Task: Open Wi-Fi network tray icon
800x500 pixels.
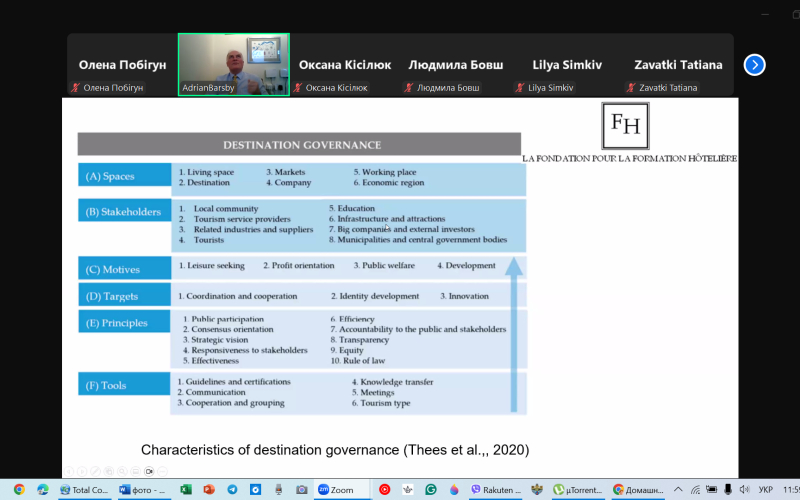Action: tap(695, 490)
